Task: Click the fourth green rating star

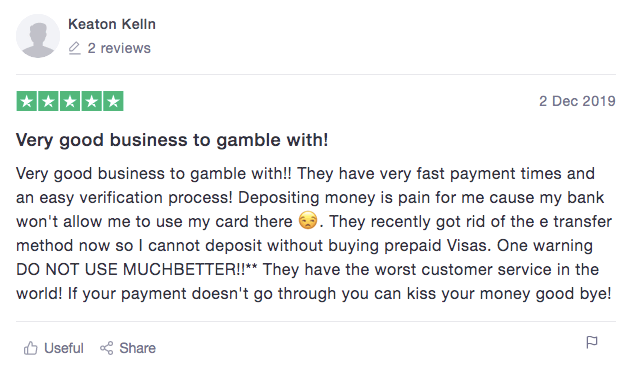Action: tap(91, 101)
